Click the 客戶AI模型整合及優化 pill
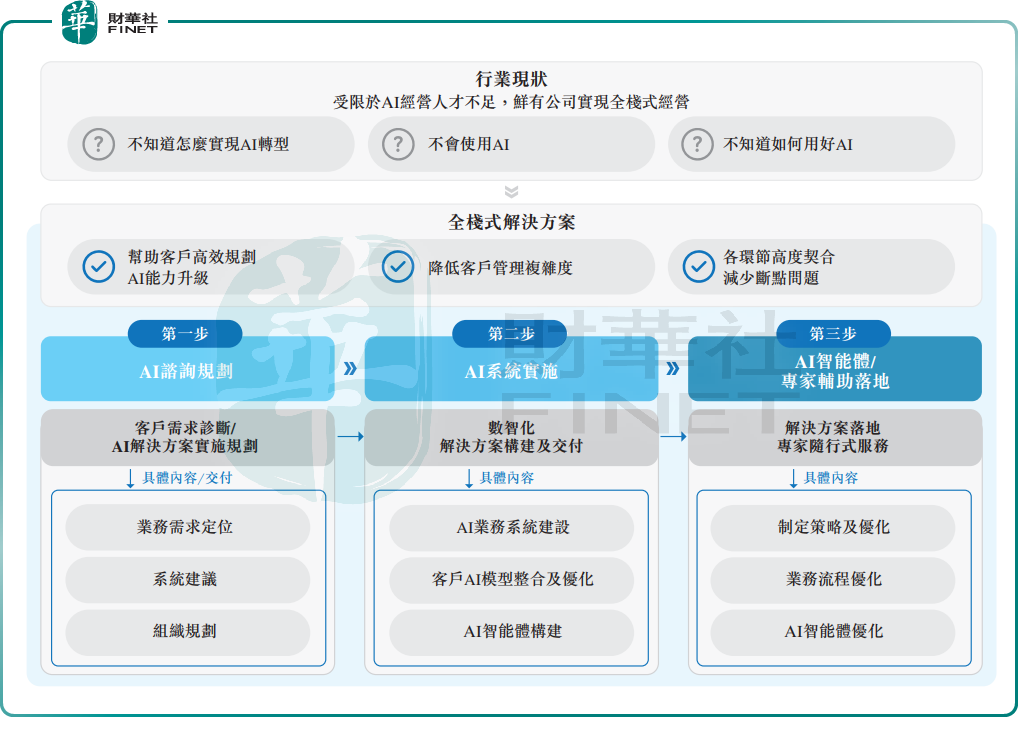 512,579
